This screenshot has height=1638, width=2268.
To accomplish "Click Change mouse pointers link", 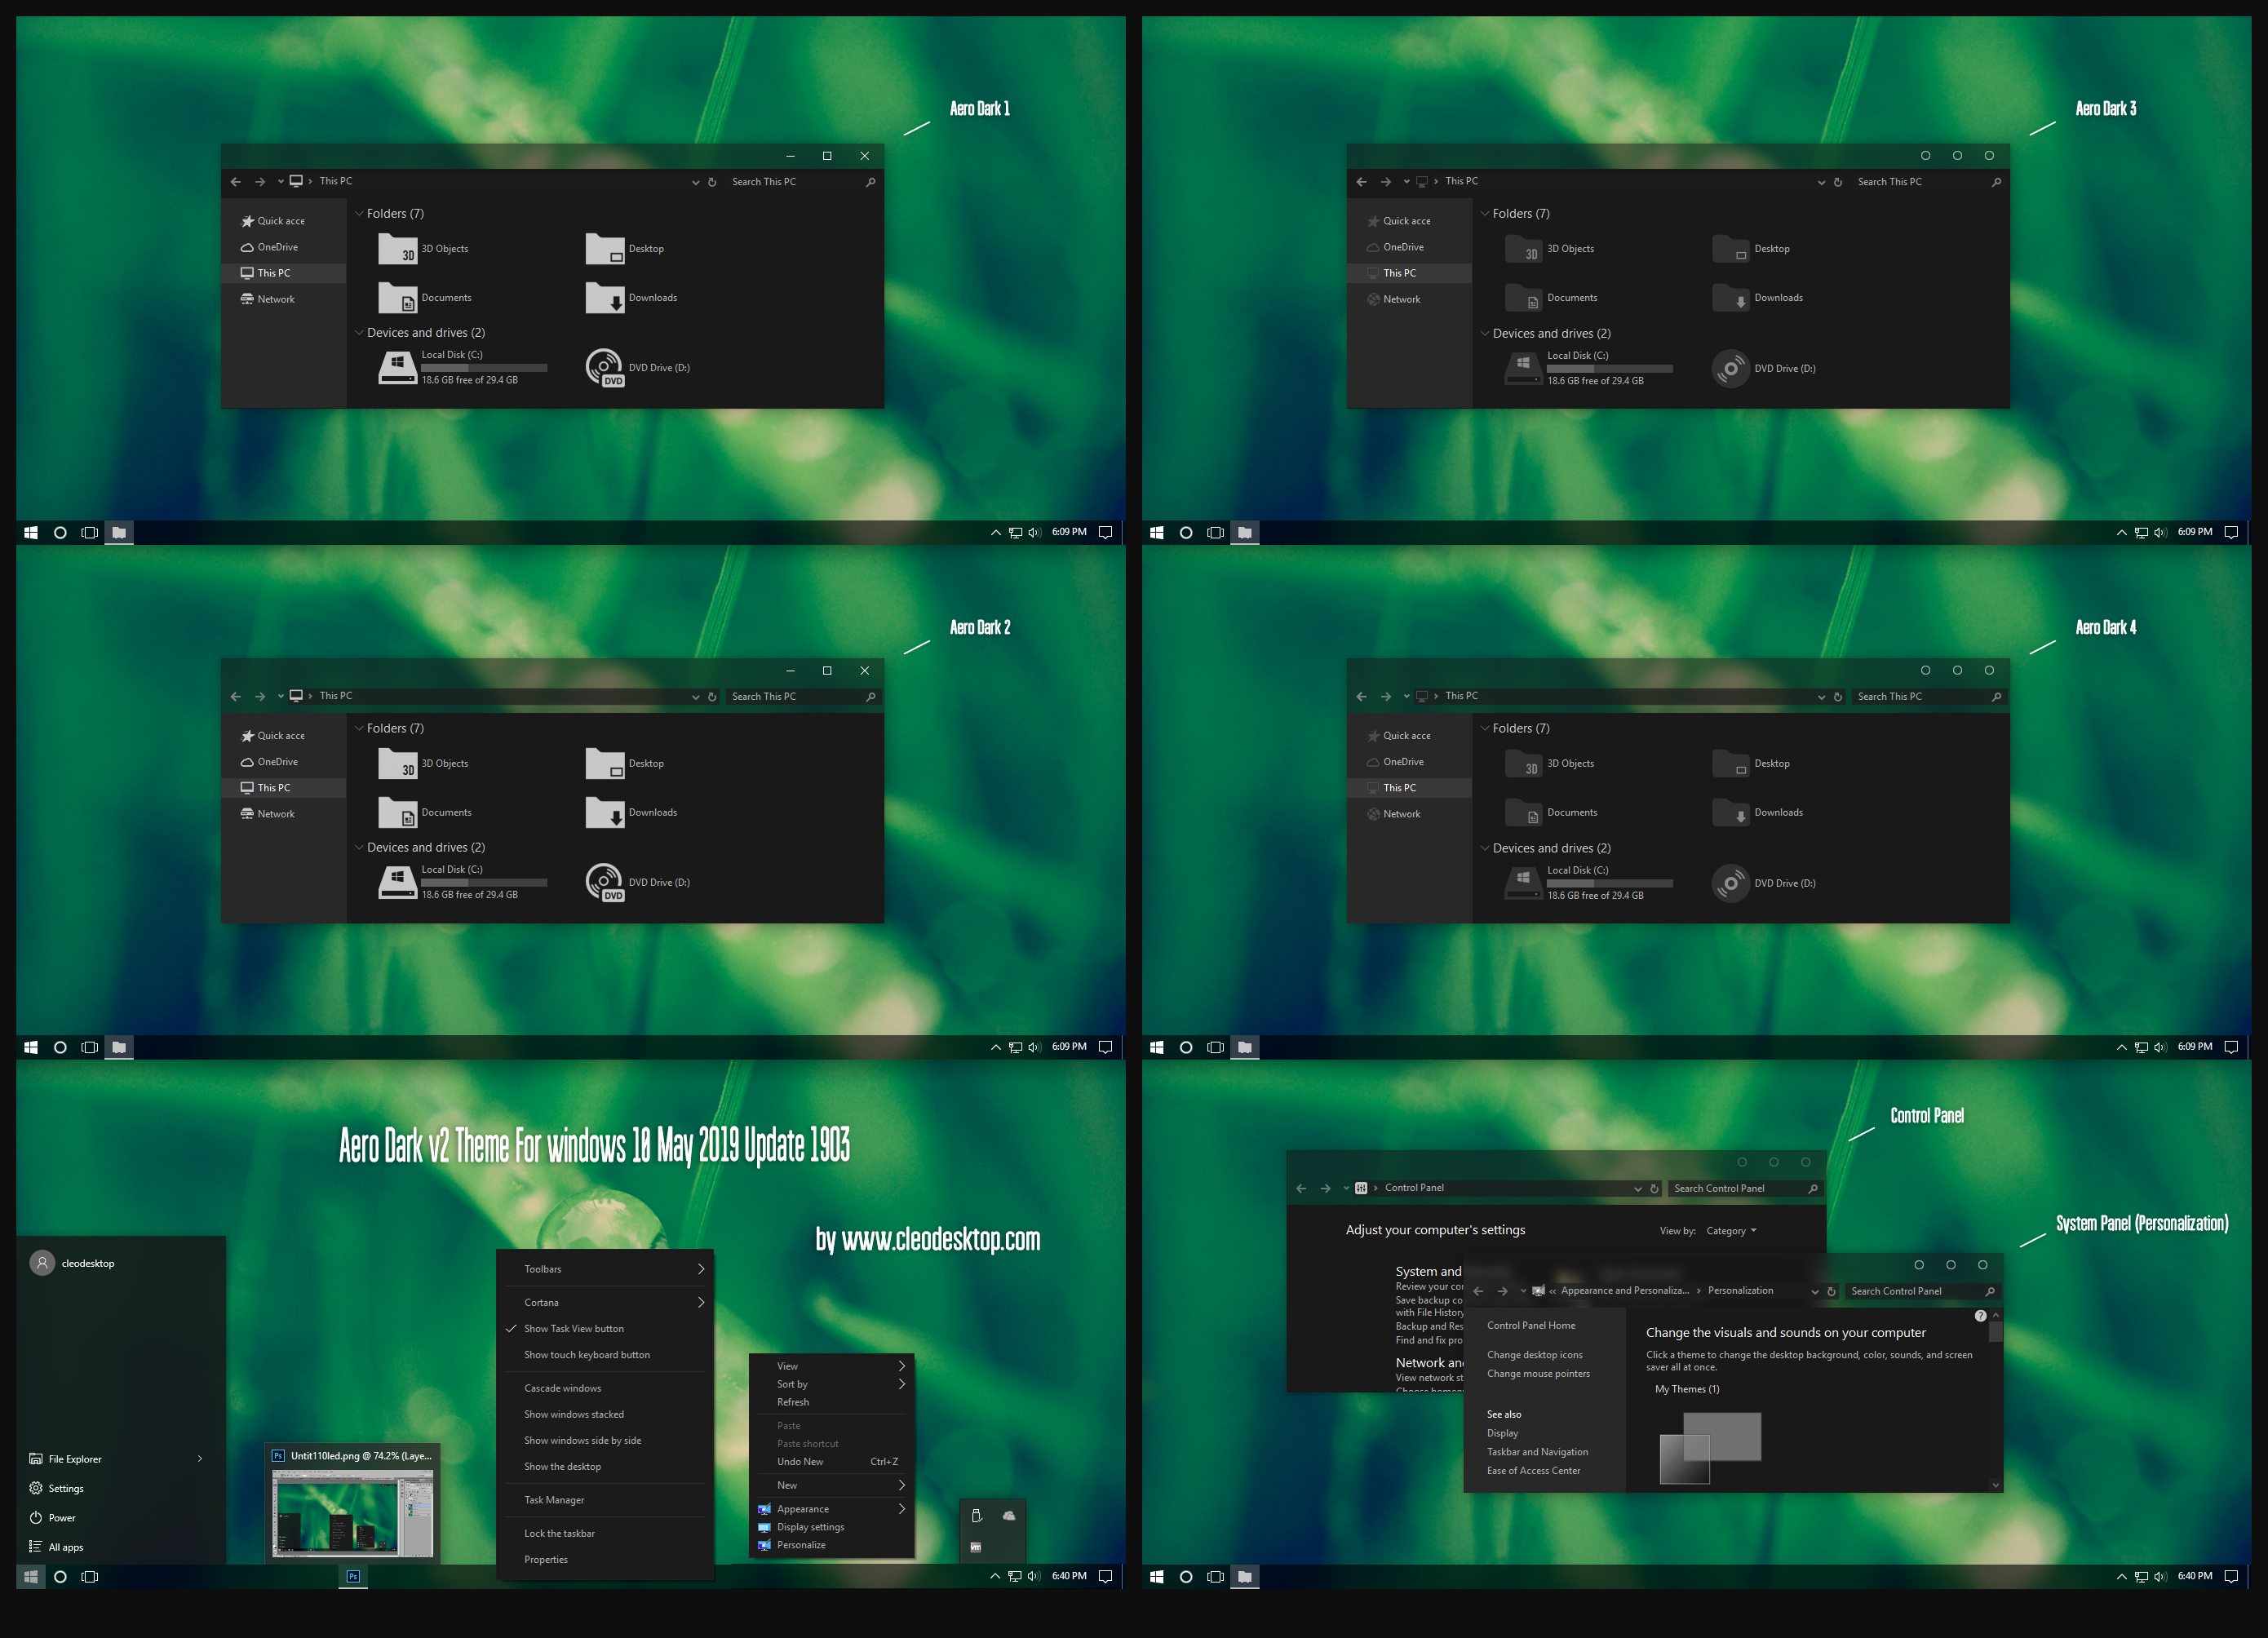I will [1538, 1374].
